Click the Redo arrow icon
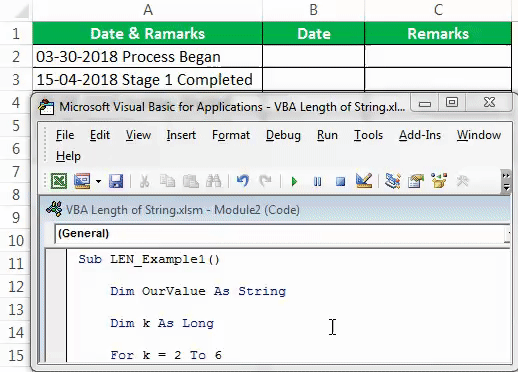The height and width of the screenshot is (372, 518). tap(265, 181)
